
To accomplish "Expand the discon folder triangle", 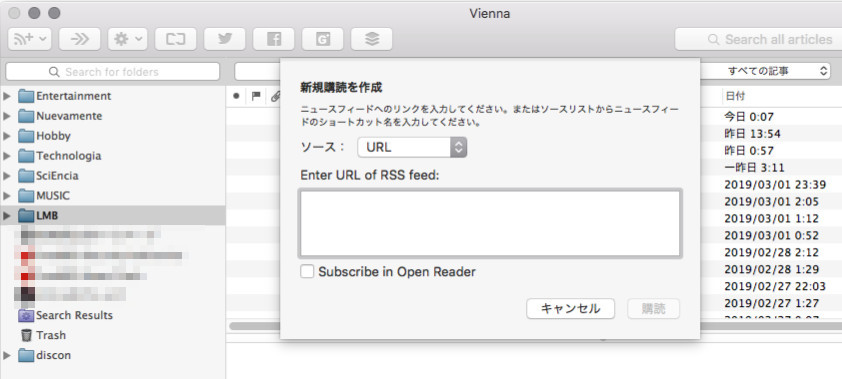I will [x=7, y=355].
